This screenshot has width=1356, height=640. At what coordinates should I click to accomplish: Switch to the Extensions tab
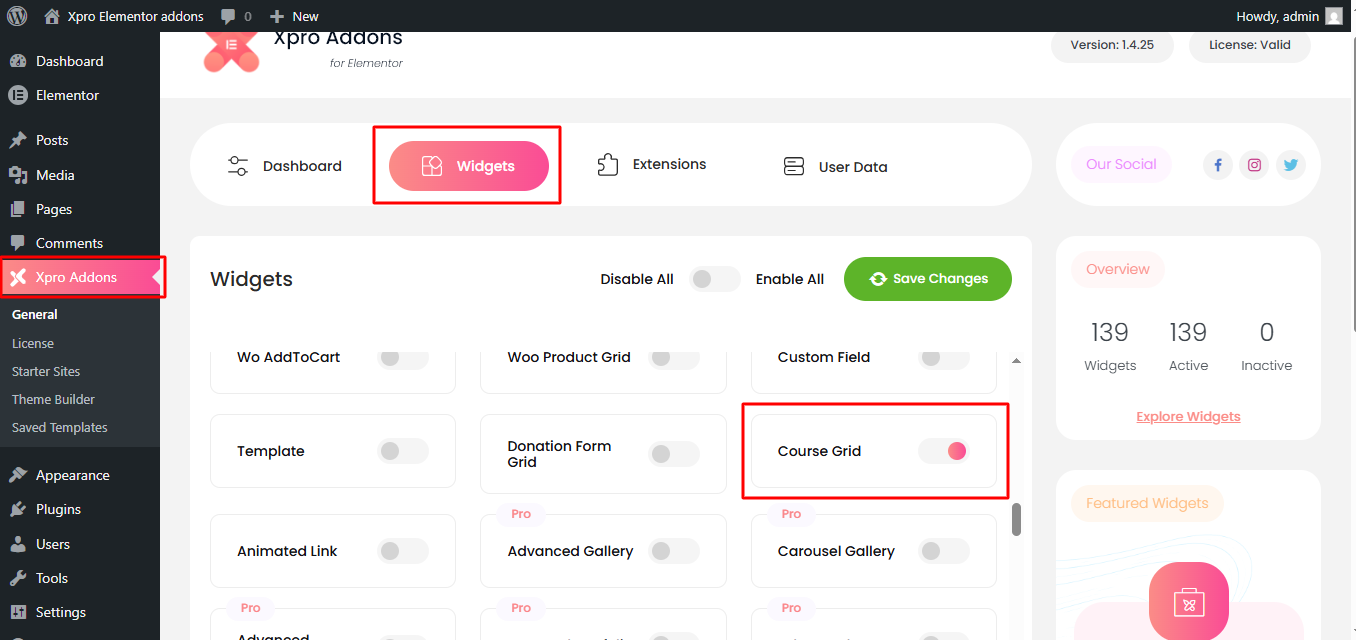click(651, 165)
